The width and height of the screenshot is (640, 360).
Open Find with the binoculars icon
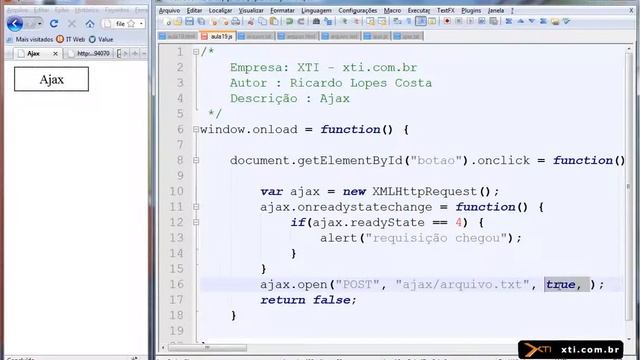coord(316,21)
